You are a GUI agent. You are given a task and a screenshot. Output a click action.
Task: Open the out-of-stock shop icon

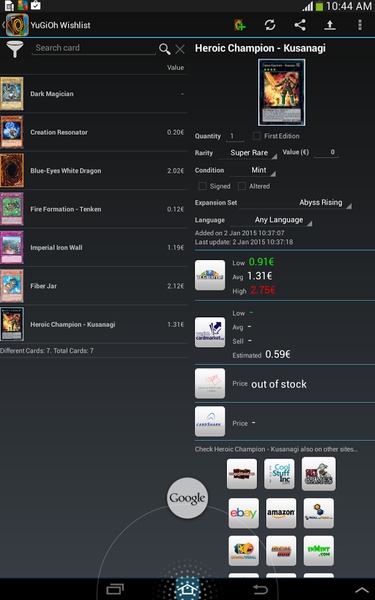[x=210, y=383]
